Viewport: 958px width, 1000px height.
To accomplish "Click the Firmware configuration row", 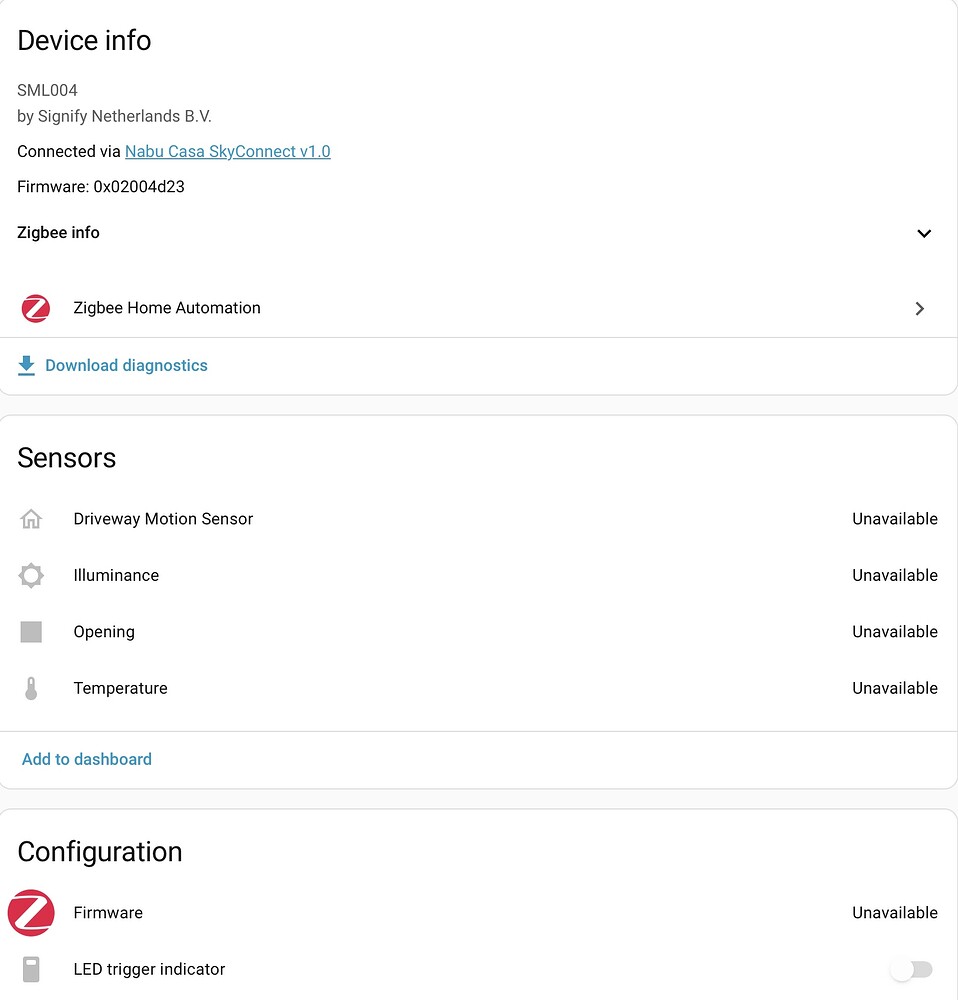I will [107, 912].
